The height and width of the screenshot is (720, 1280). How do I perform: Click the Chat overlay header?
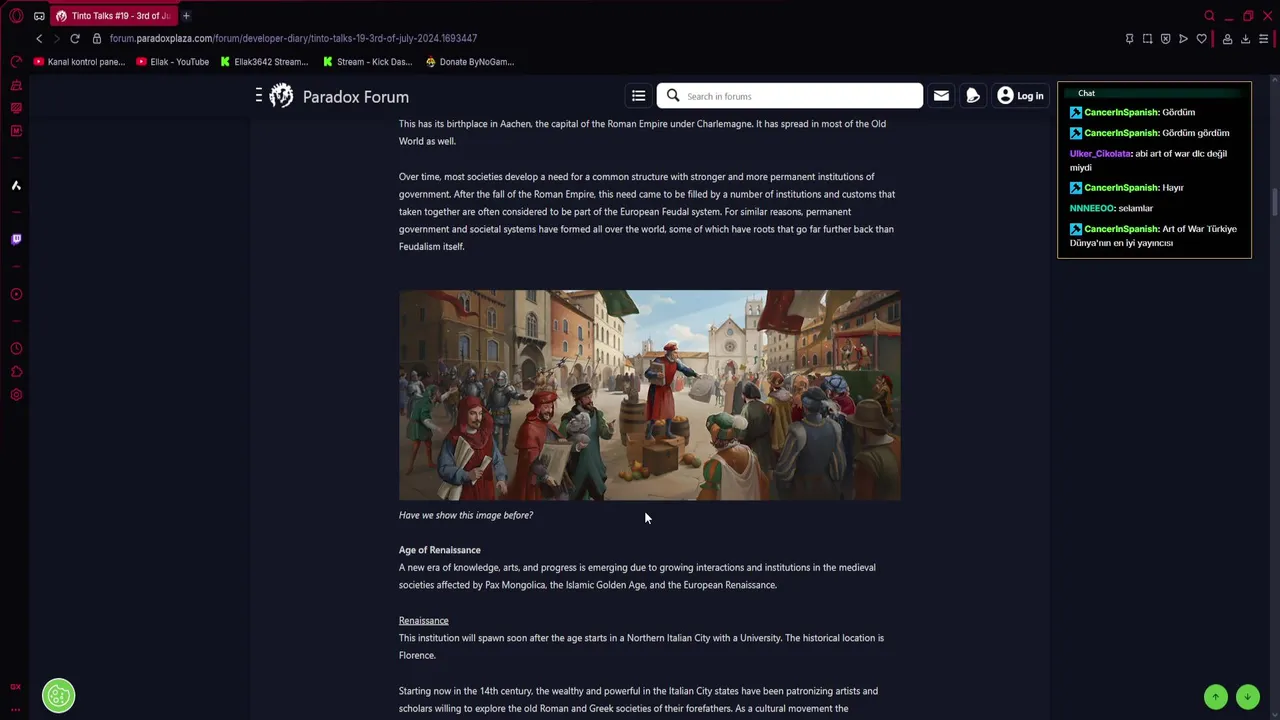[x=1154, y=93]
